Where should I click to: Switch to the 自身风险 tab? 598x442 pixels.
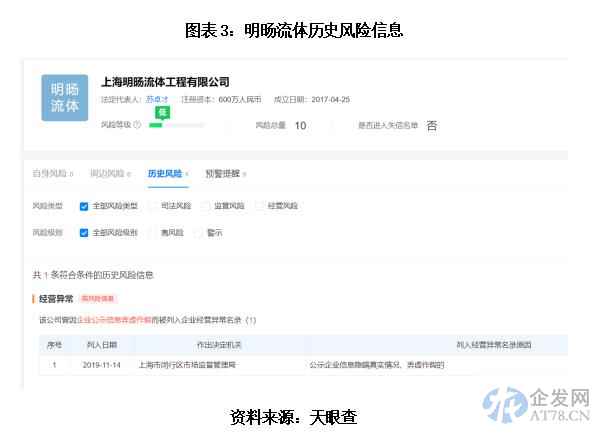click(53, 174)
